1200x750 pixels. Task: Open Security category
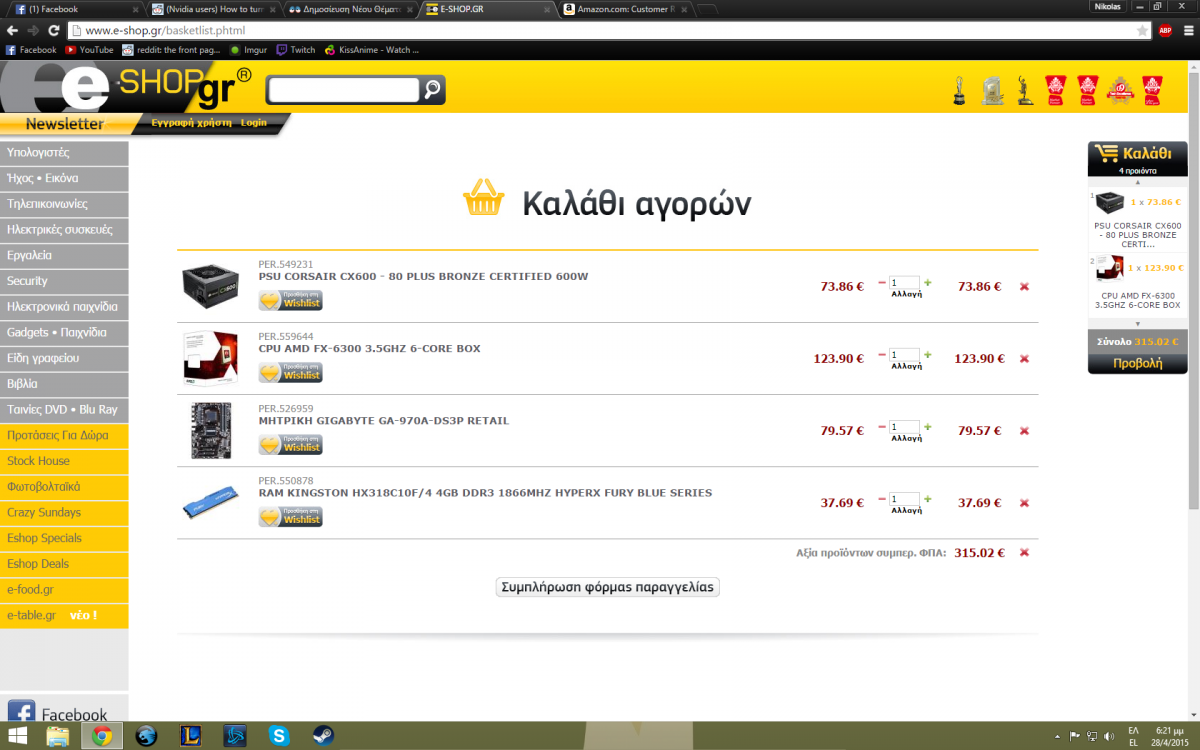(x=64, y=281)
